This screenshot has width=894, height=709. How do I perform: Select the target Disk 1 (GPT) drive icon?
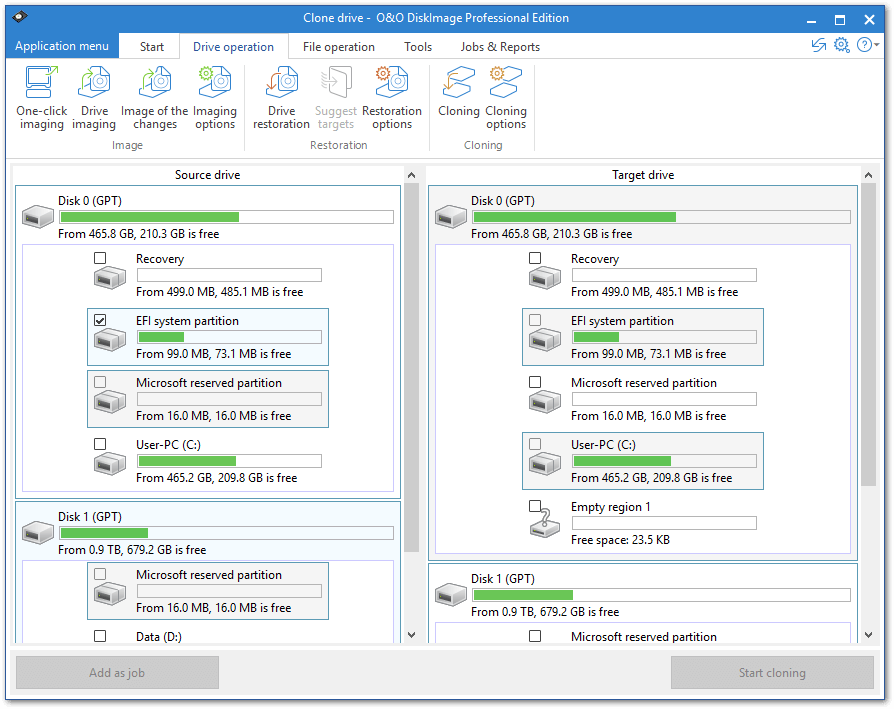point(450,595)
